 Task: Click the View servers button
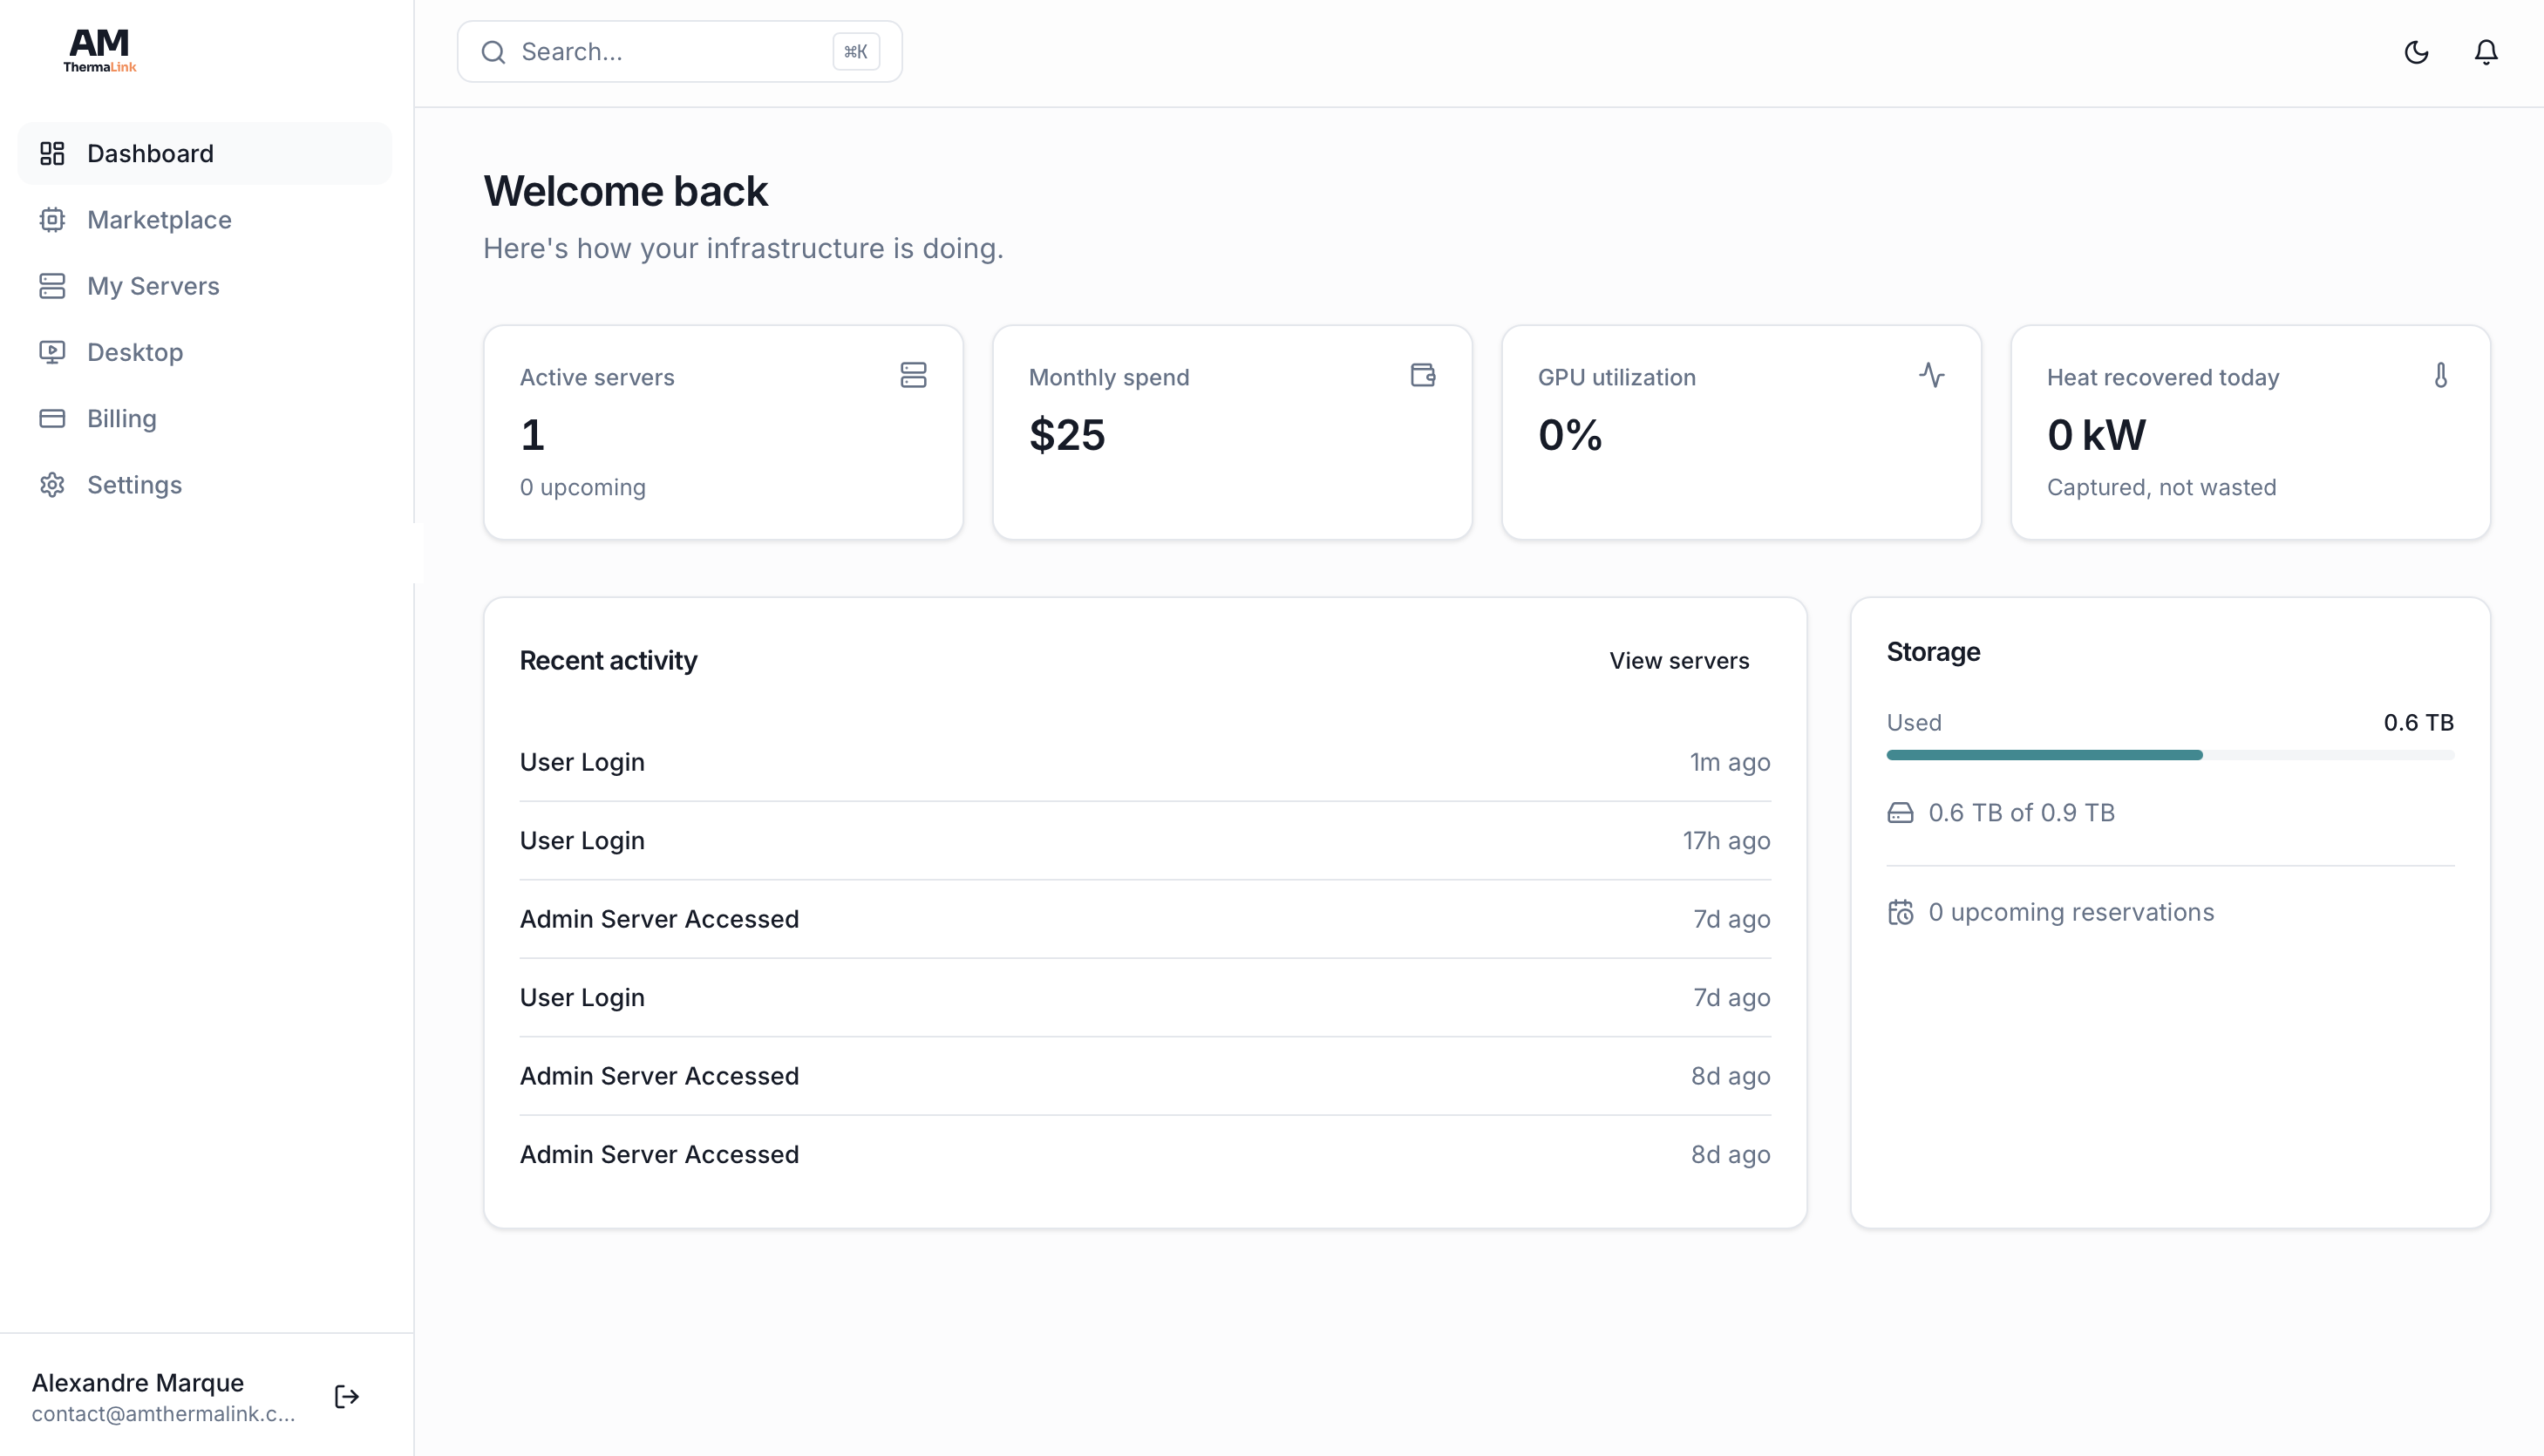coord(1679,661)
